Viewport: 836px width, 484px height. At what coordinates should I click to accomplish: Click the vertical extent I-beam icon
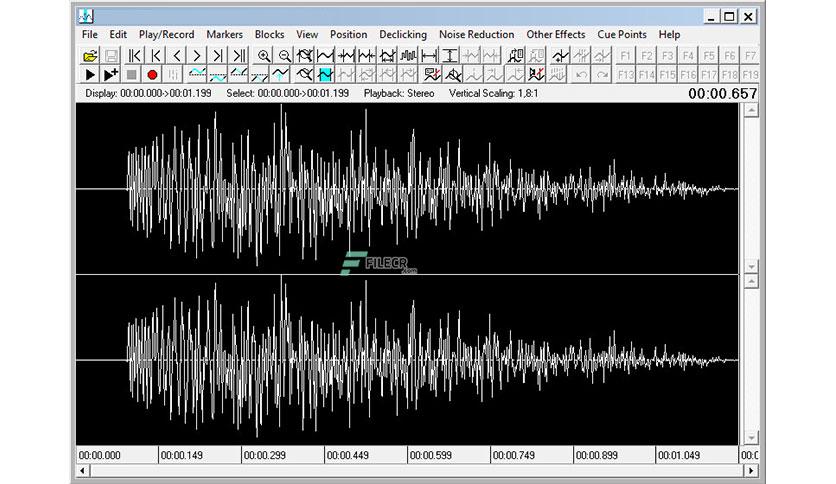(x=450, y=55)
